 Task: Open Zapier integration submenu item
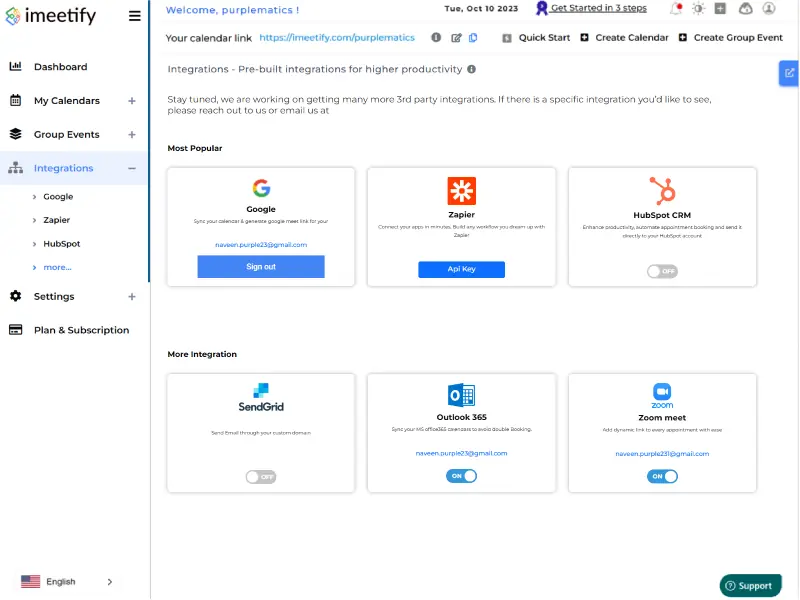click(x=57, y=220)
